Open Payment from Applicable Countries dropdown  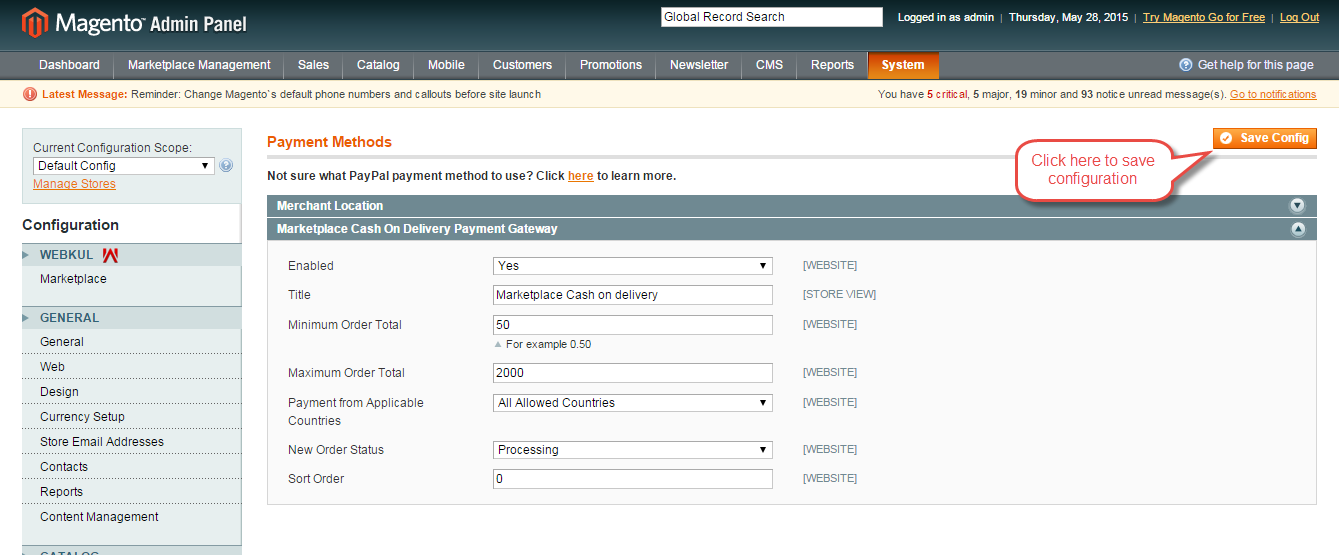(x=633, y=403)
